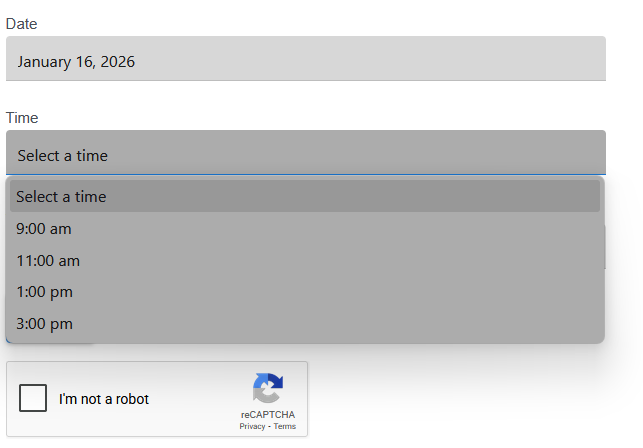This screenshot has width=643, height=448.
Task: Click the "Time" field label
Action: 22,117
